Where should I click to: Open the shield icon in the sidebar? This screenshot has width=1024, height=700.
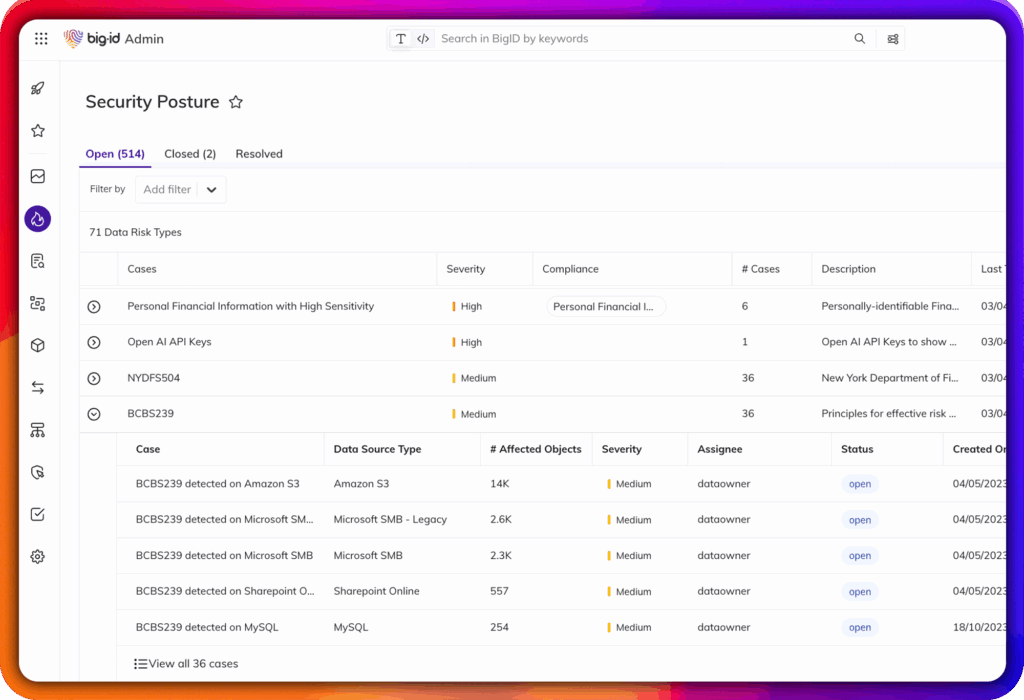tap(38, 473)
